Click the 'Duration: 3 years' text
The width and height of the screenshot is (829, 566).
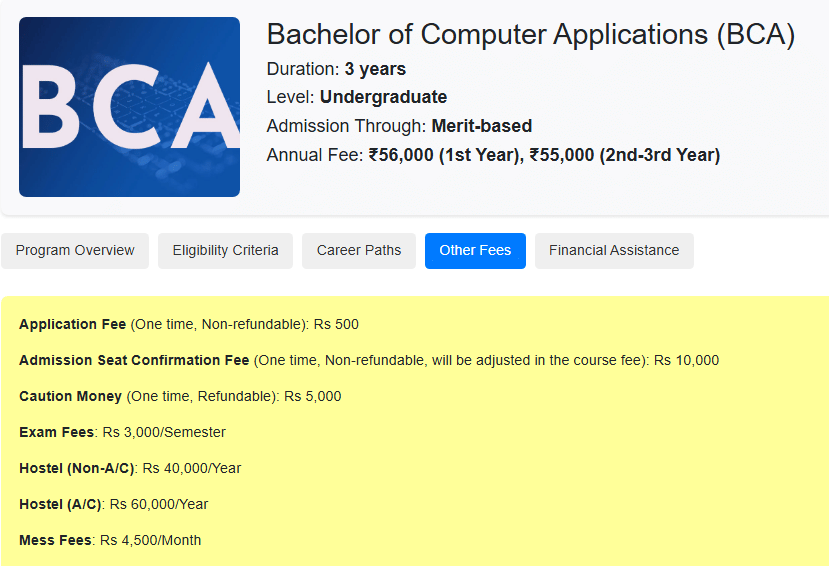(336, 69)
